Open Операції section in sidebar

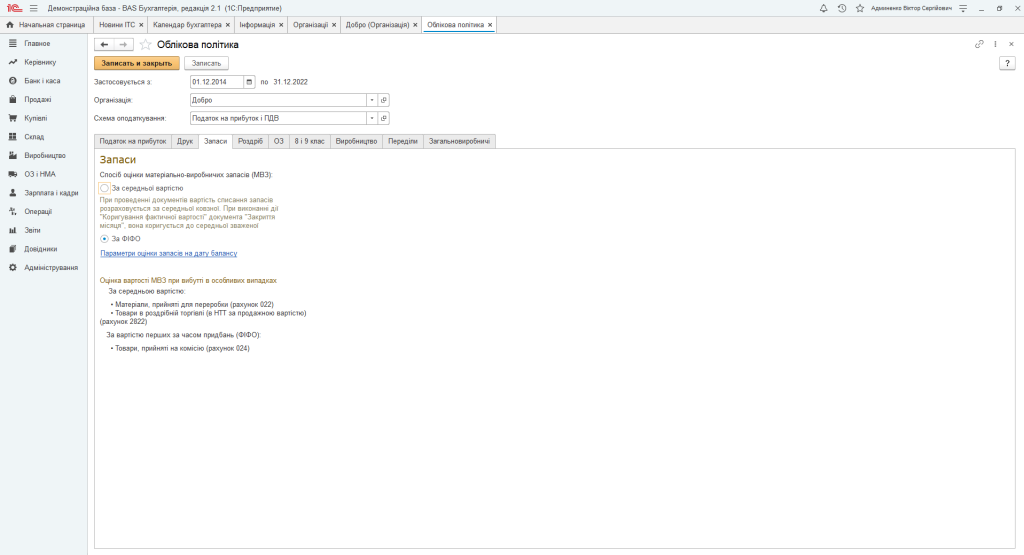pos(38,212)
